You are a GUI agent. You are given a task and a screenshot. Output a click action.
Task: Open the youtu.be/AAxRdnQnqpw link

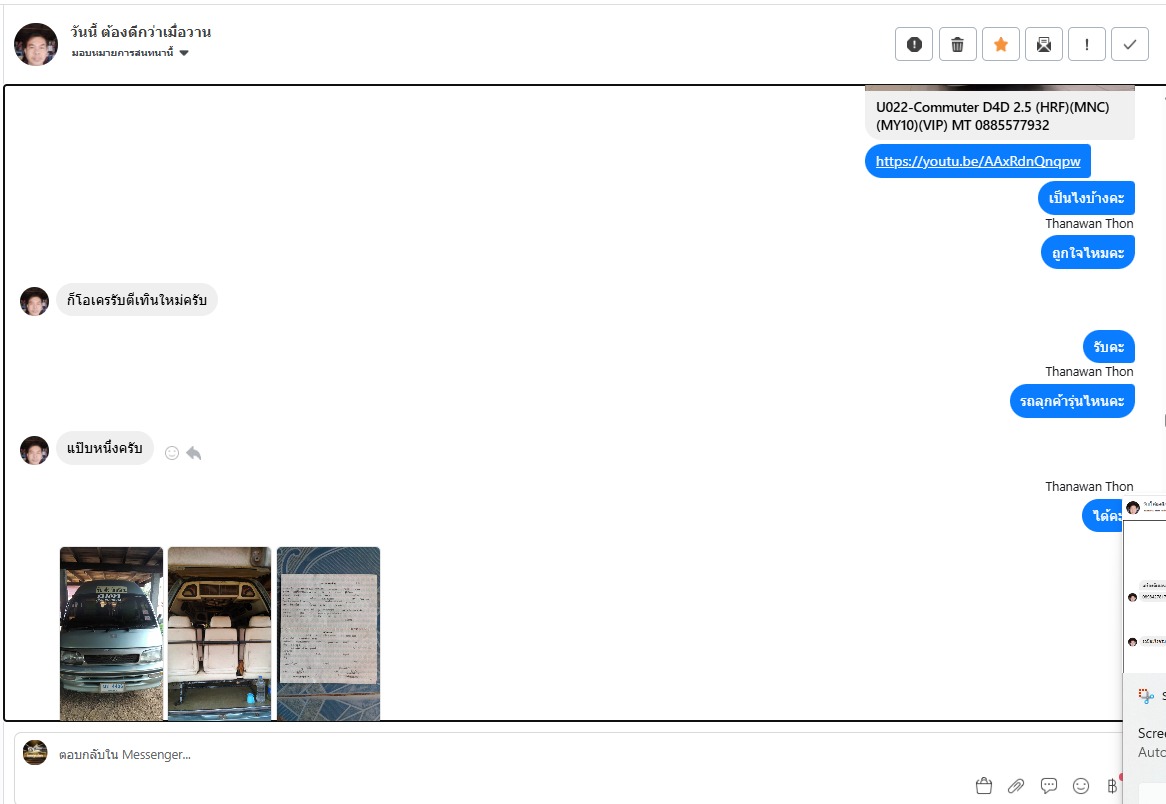[x=978, y=161]
